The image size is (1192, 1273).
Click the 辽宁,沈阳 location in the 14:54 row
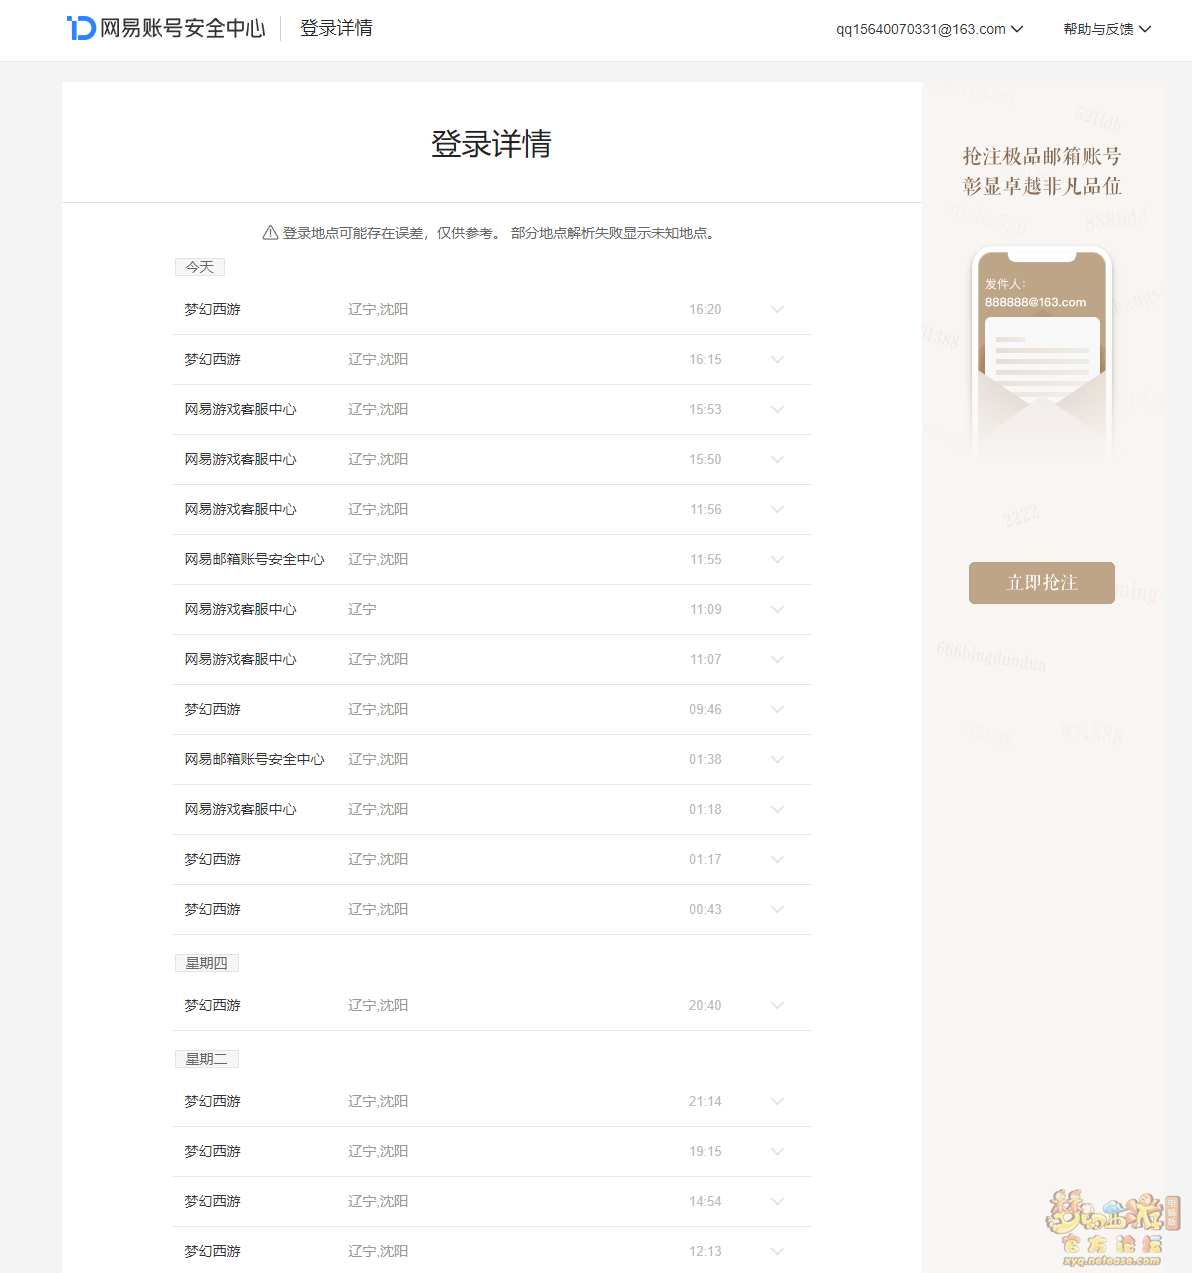[378, 1202]
